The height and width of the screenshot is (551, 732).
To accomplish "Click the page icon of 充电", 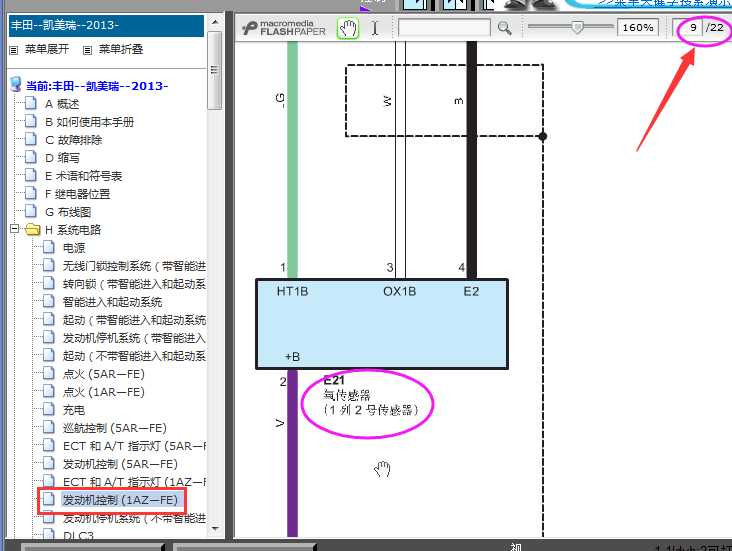I will (x=49, y=409).
